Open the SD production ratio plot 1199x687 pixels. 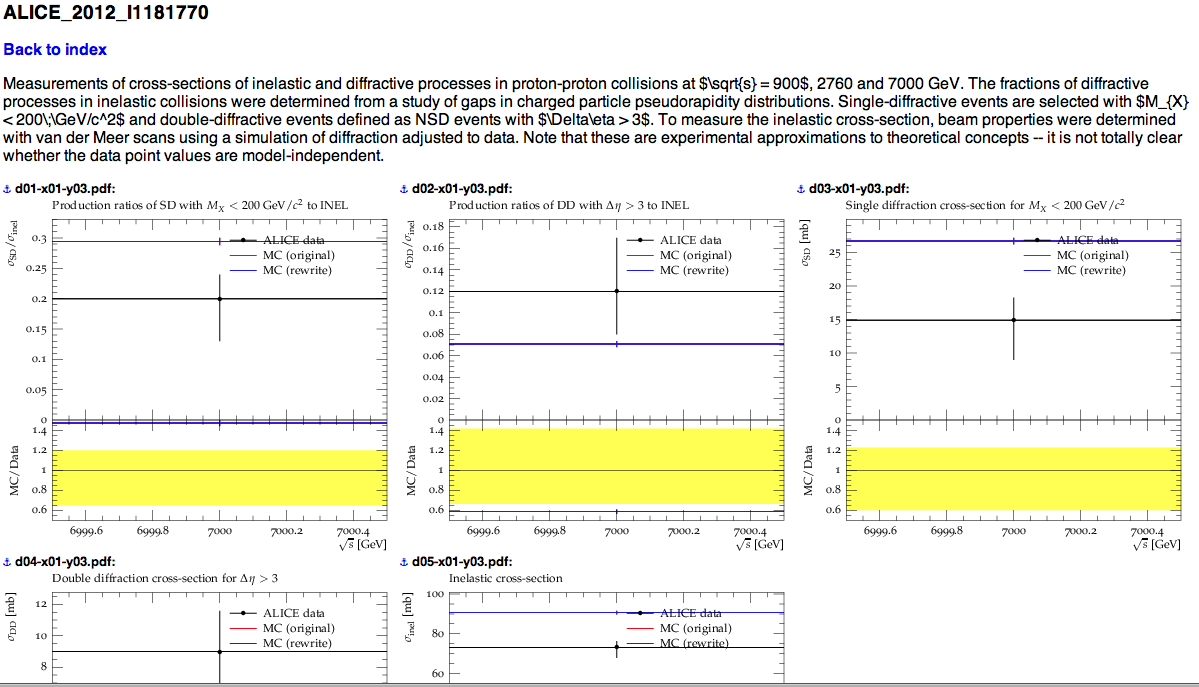(x=197, y=374)
